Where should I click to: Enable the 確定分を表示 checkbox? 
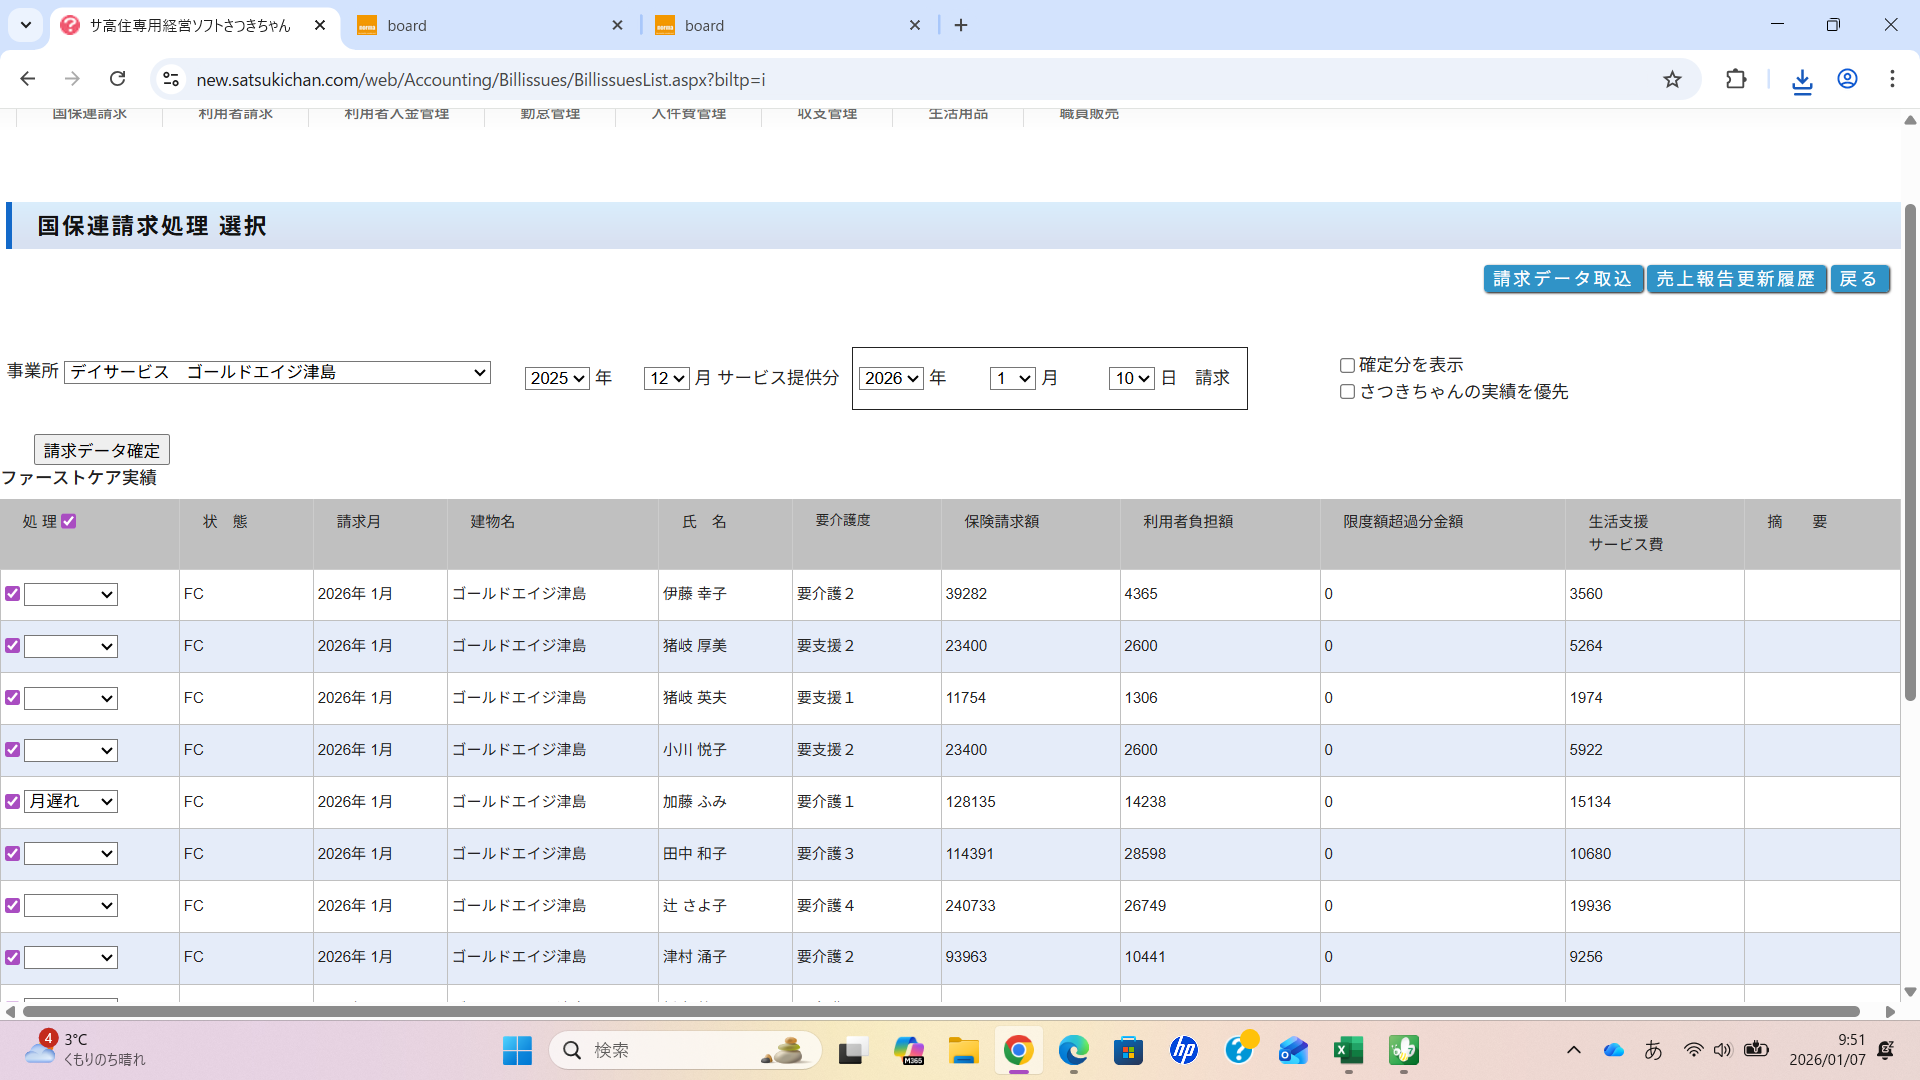tap(1347, 366)
